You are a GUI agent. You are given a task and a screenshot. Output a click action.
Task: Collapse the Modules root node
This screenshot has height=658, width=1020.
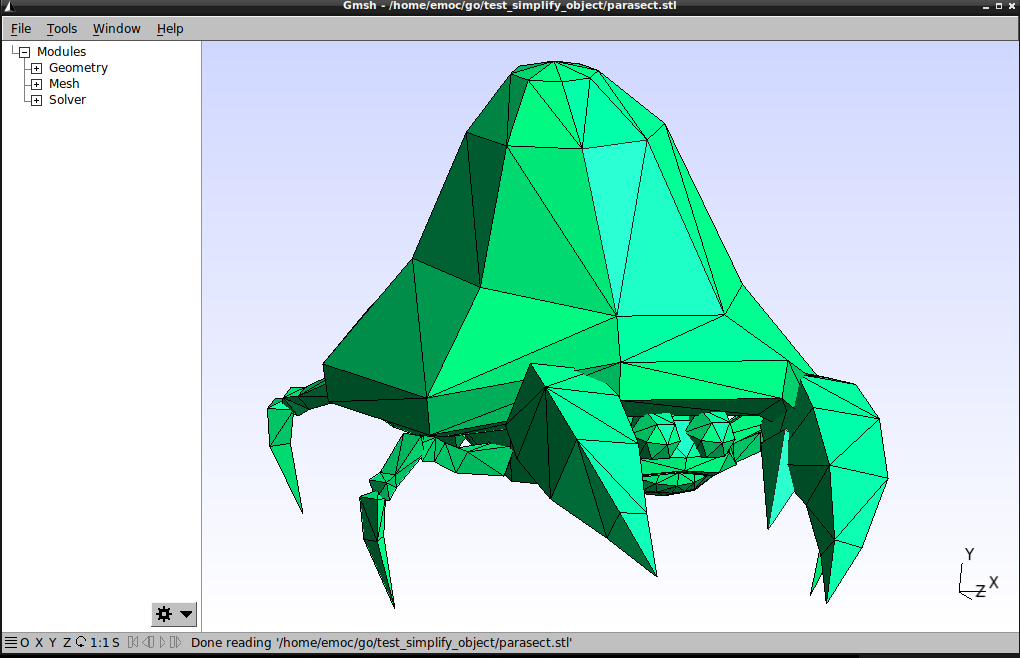click(x=24, y=52)
